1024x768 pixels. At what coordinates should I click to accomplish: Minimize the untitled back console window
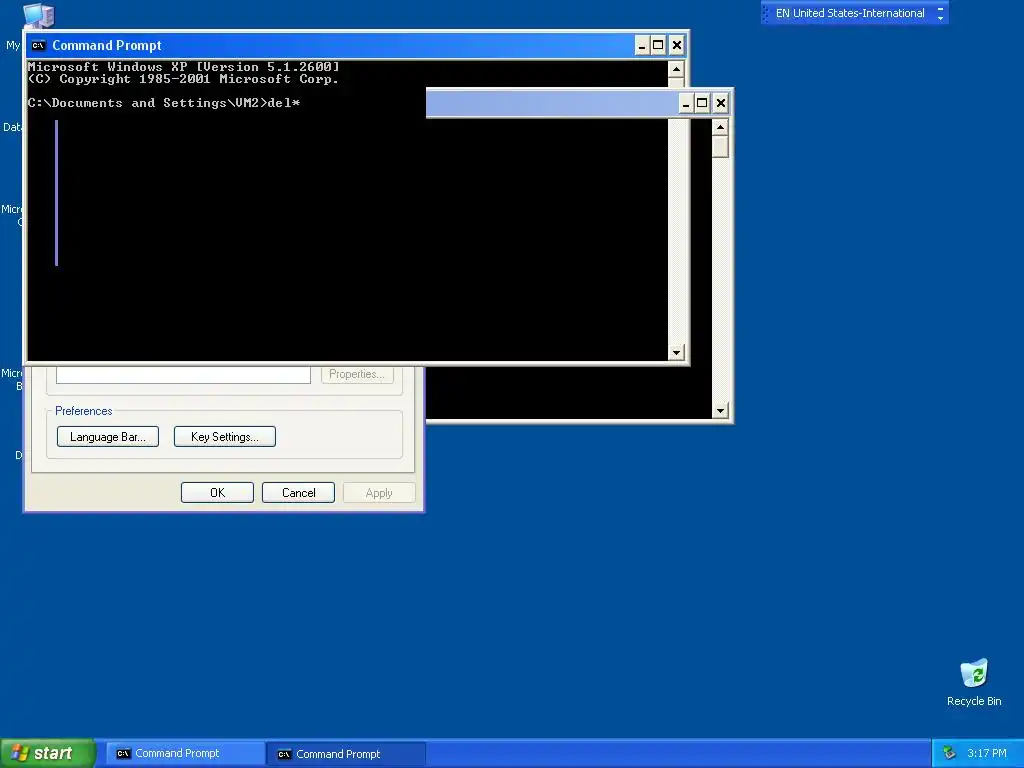[686, 103]
